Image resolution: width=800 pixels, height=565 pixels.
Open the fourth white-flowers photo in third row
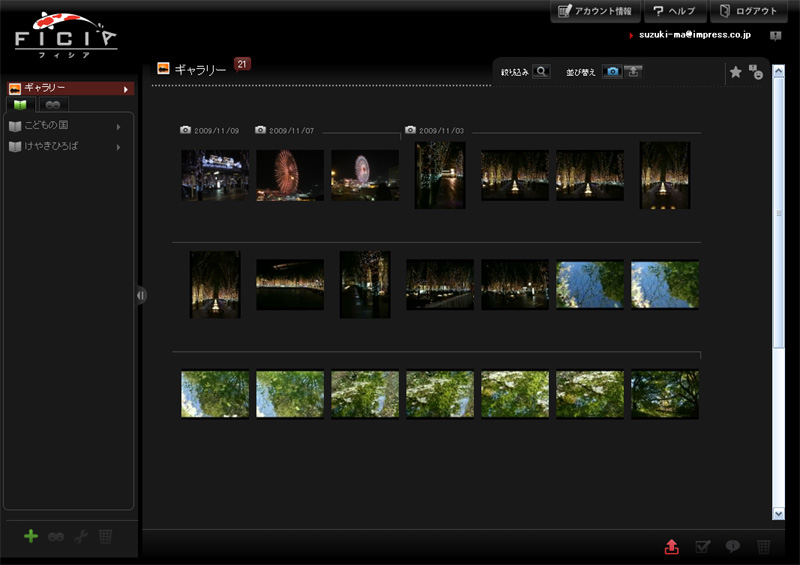(440, 394)
